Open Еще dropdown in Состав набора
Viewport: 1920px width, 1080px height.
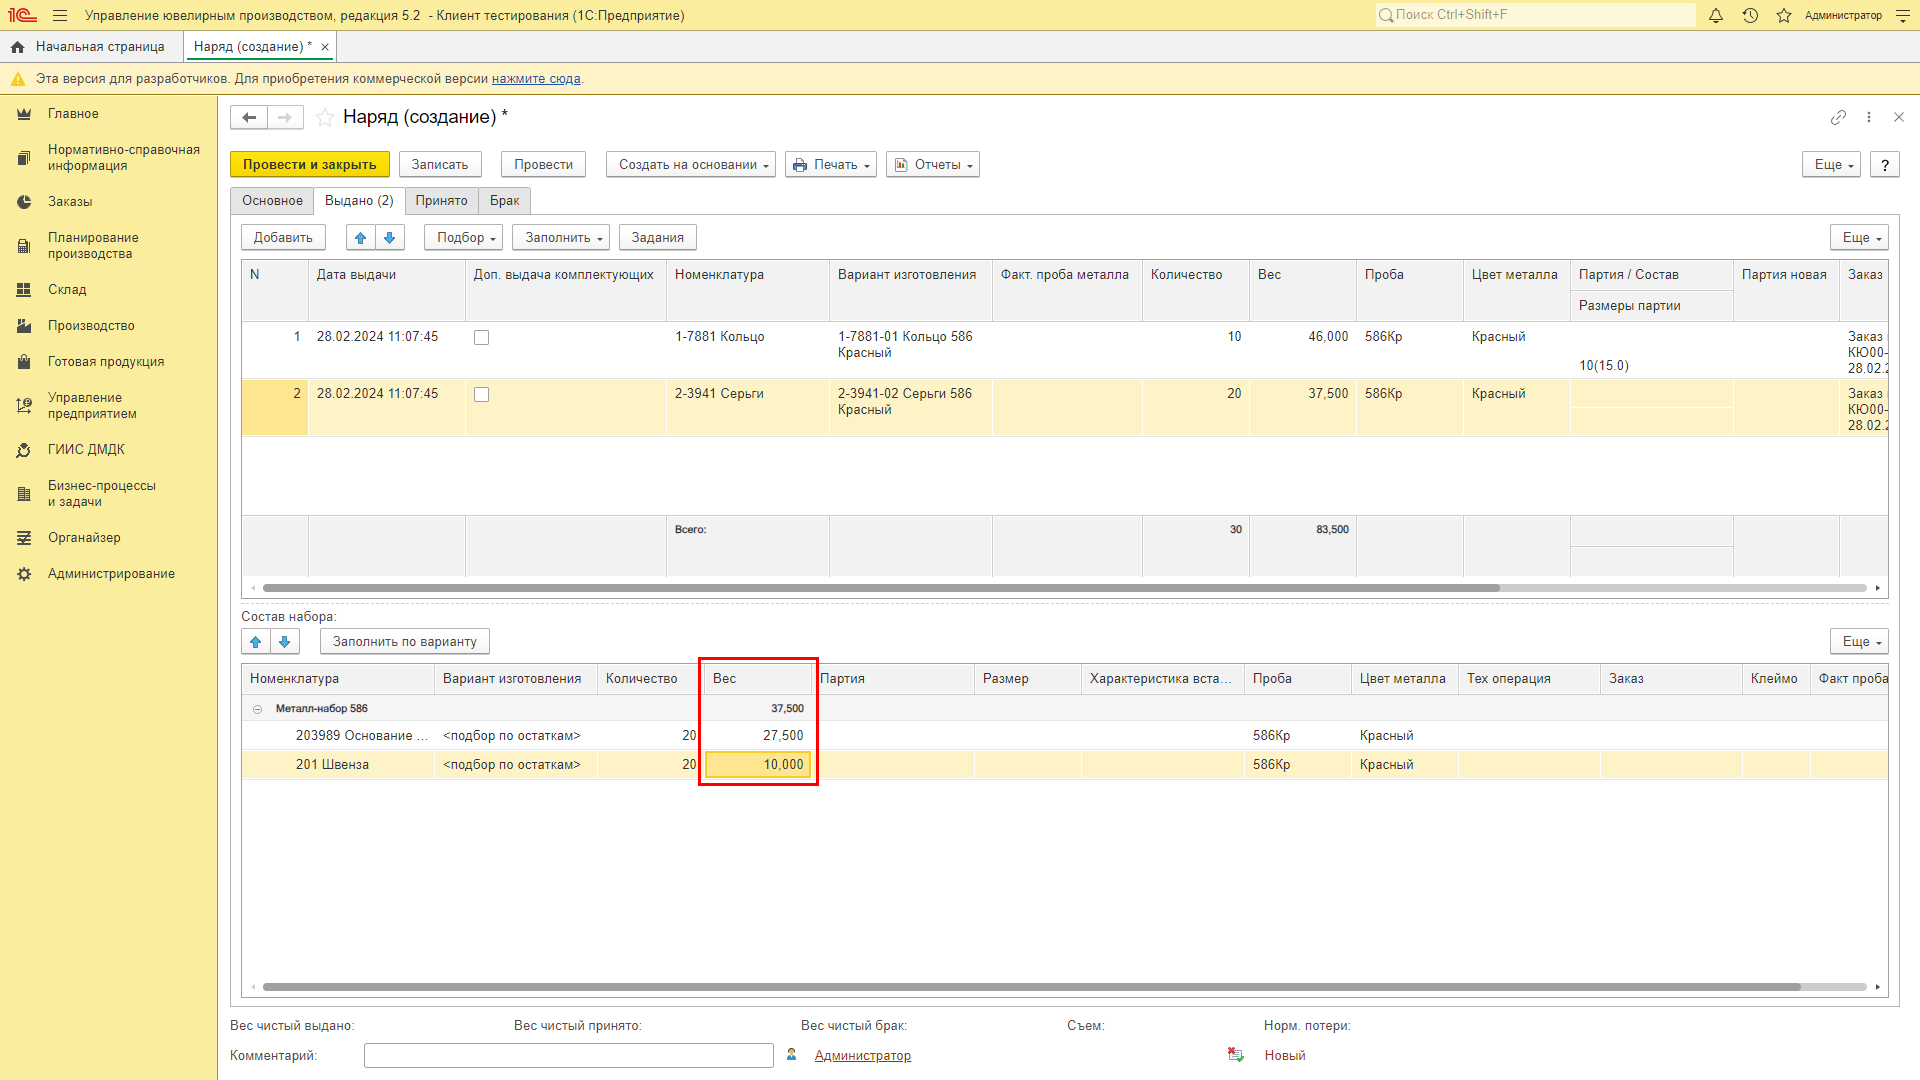1860,642
